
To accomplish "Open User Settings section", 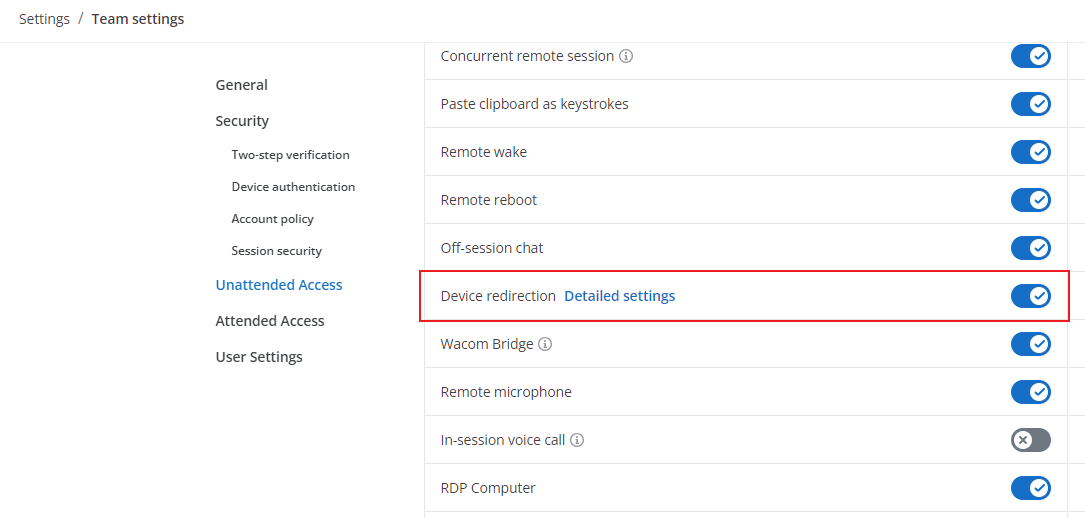I will [x=259, y=357].
